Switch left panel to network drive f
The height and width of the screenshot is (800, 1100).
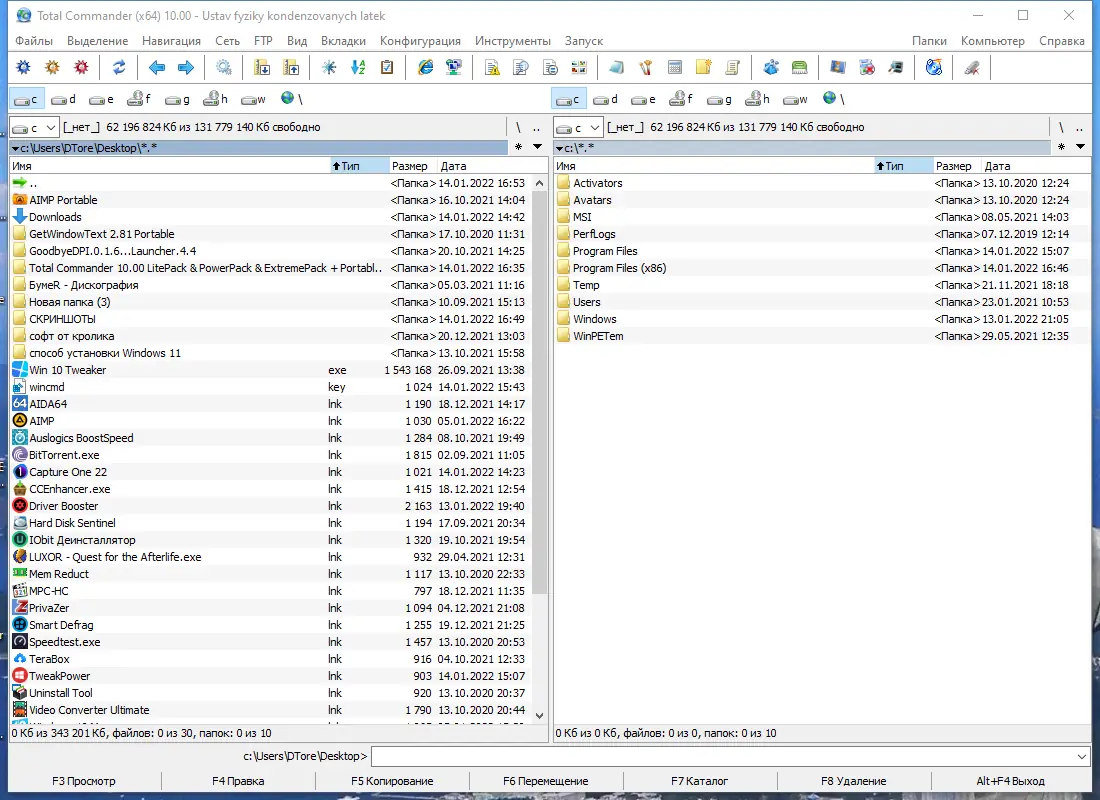[140, 100]
